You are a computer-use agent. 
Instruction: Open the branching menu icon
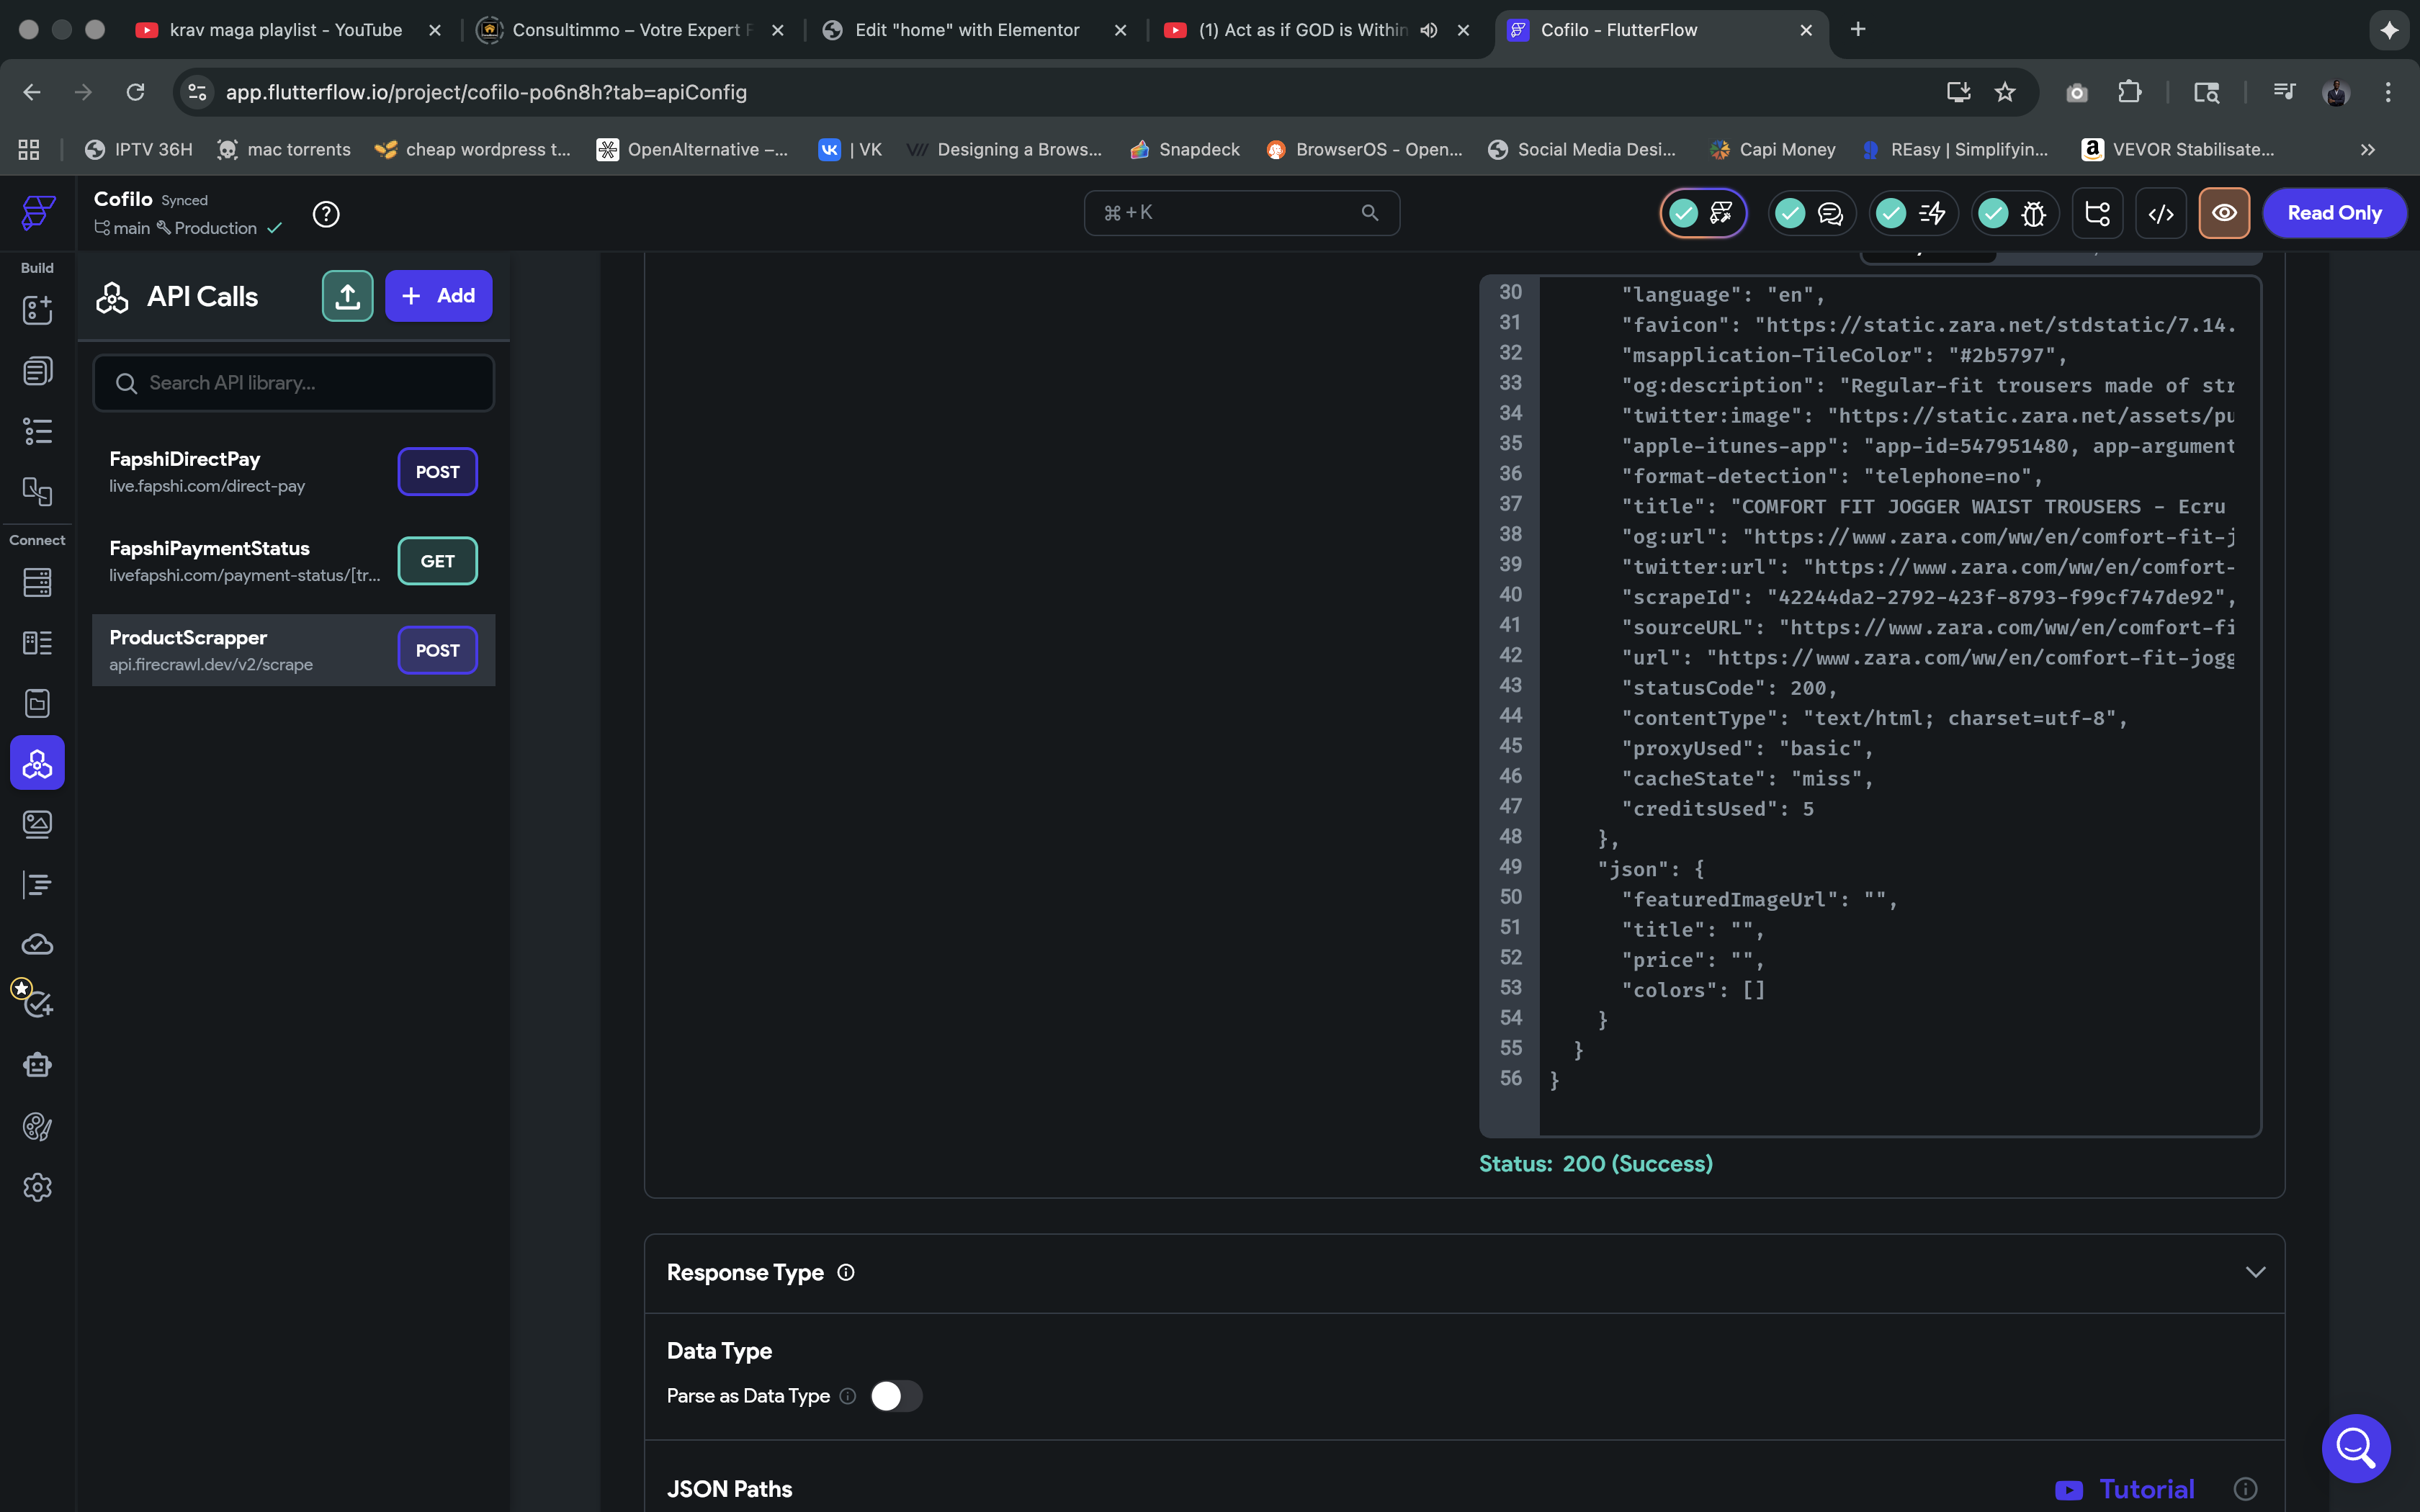tap(2097, 213)
